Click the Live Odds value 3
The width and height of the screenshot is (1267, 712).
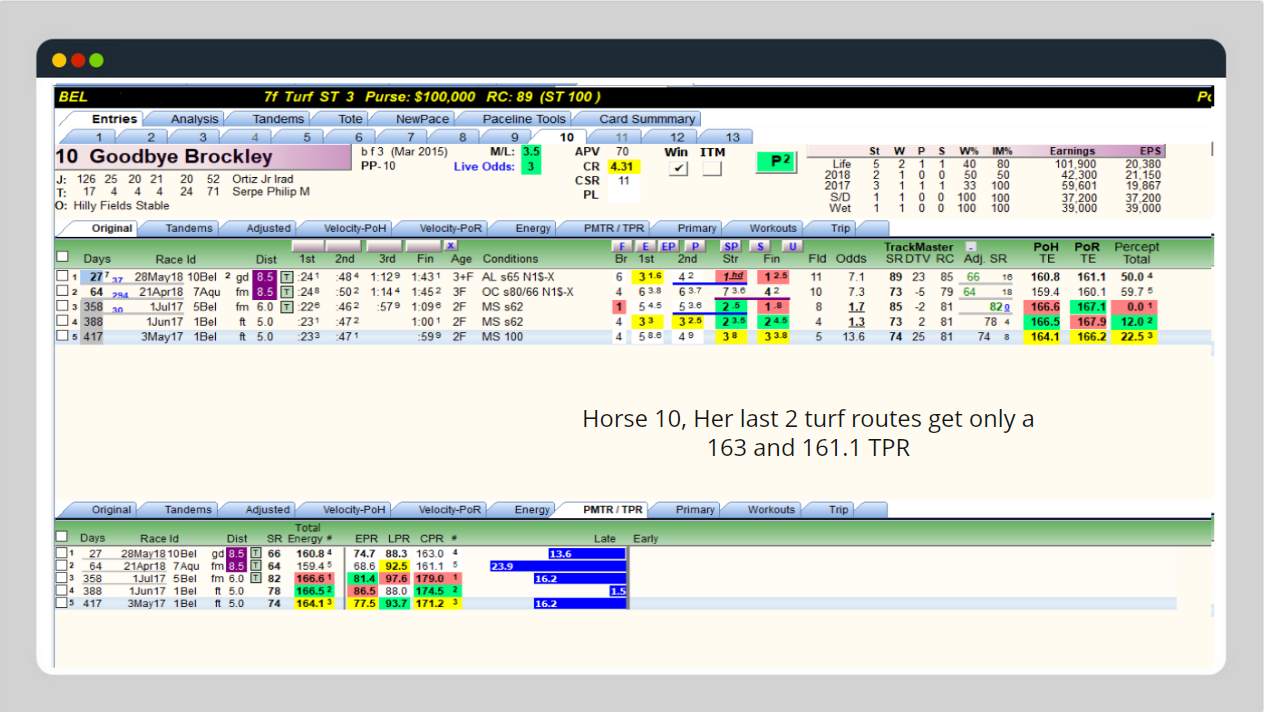coord(531,166)
